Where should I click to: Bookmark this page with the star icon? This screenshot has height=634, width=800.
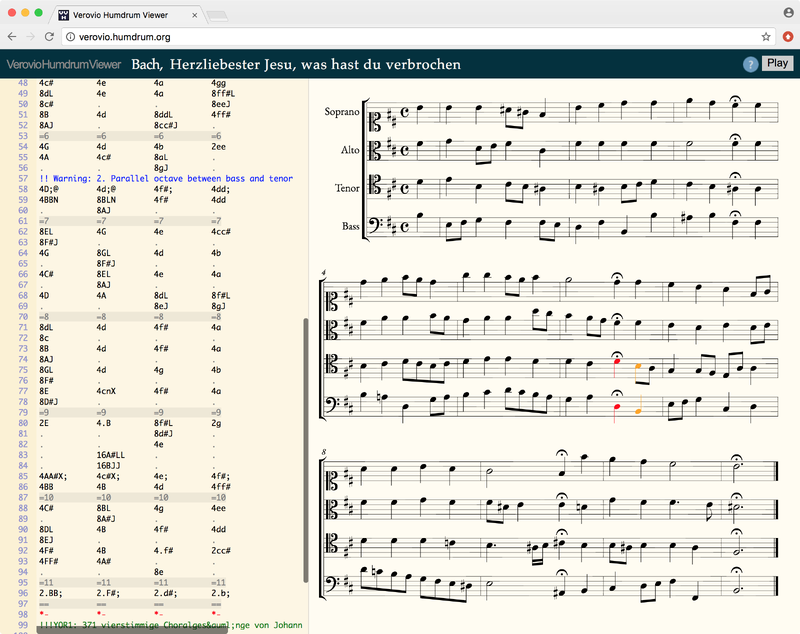(x=766, y=36)
